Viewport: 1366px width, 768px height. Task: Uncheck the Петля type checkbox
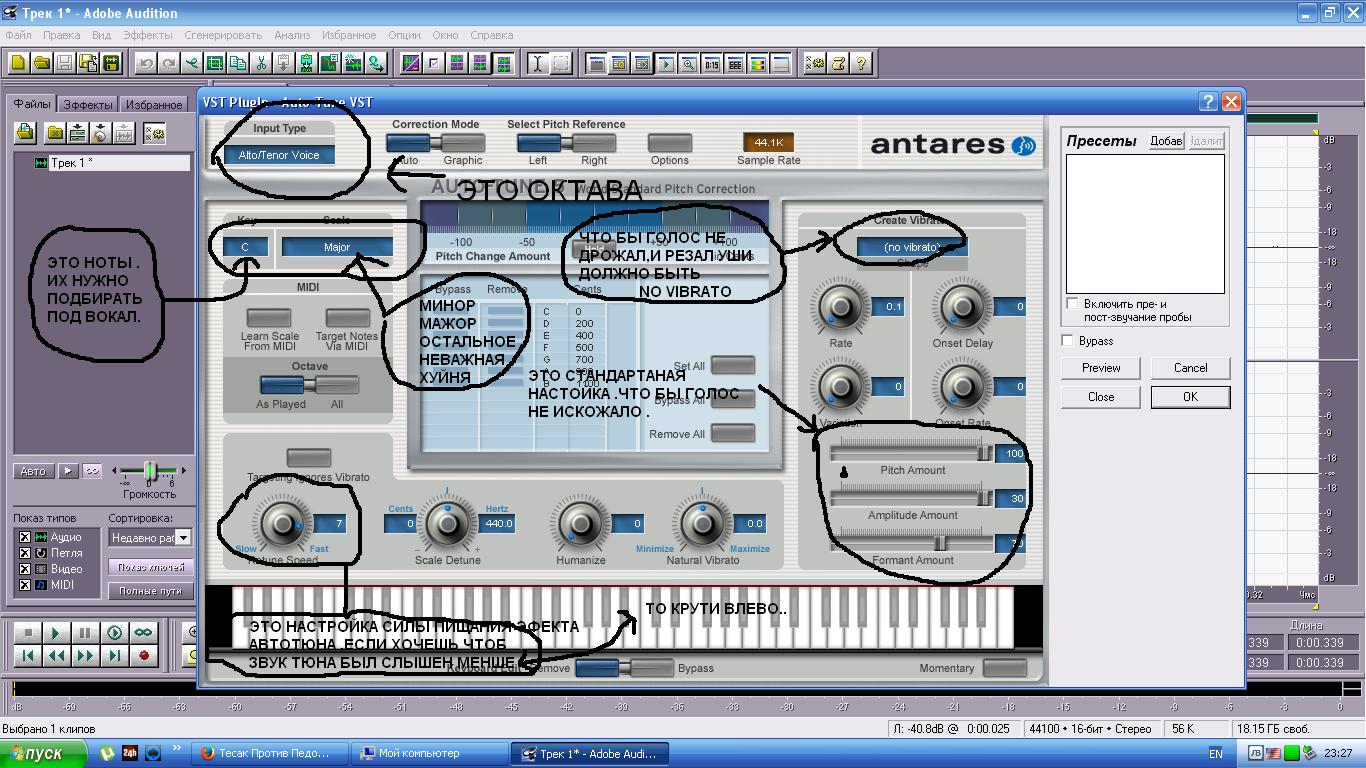click(x=25, y=553)
